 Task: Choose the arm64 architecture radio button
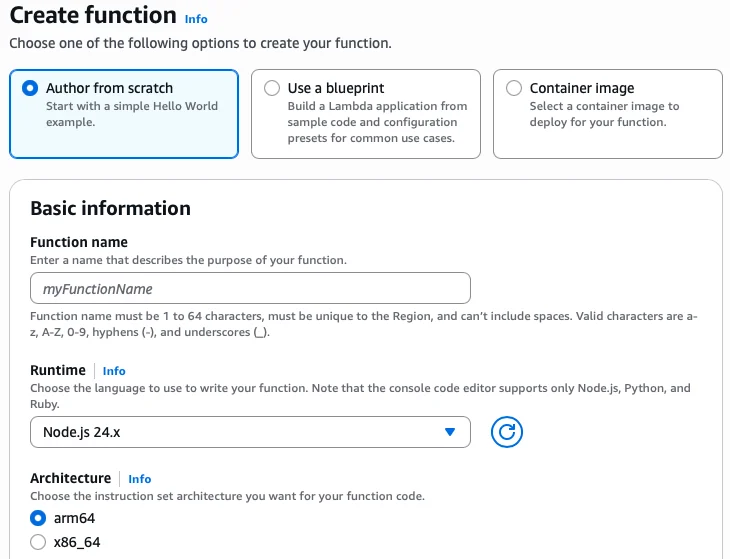point(38,518)
